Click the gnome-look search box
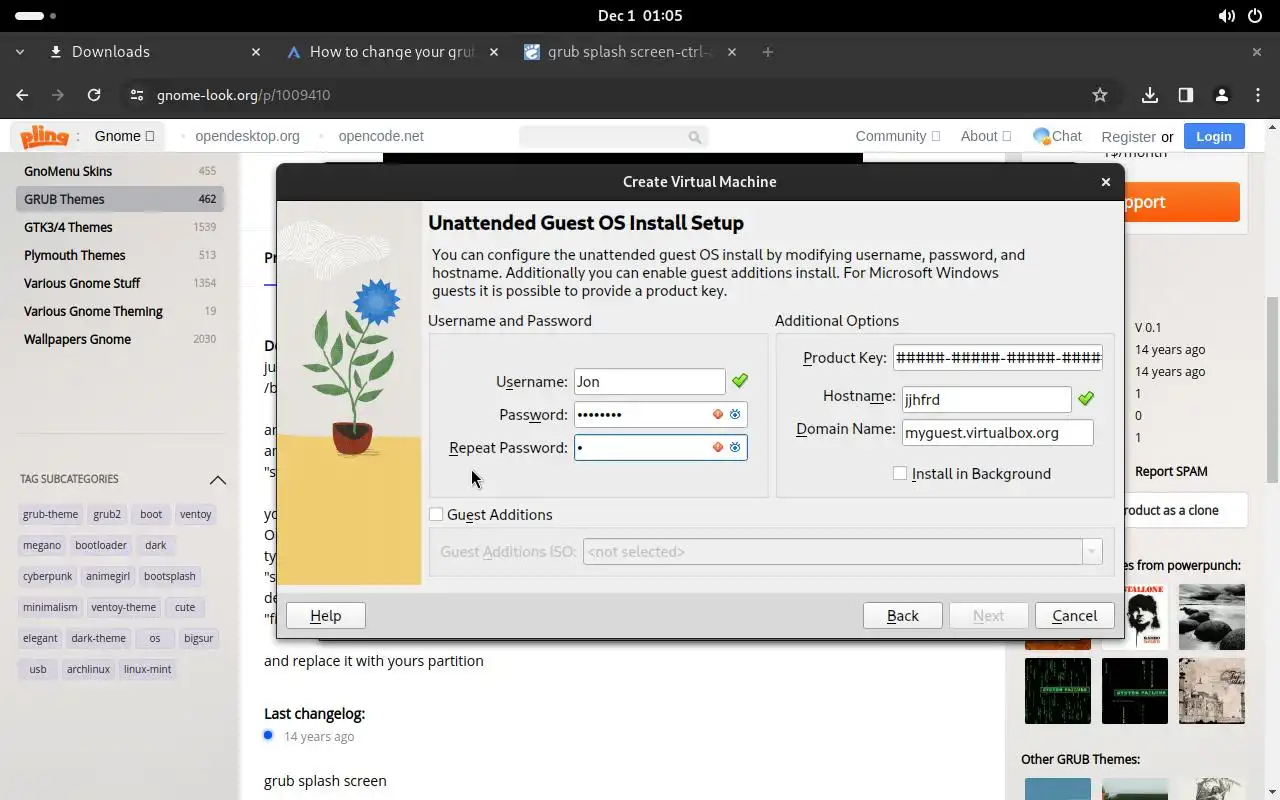The image size is (1280, 800). (x=613, y=137)
